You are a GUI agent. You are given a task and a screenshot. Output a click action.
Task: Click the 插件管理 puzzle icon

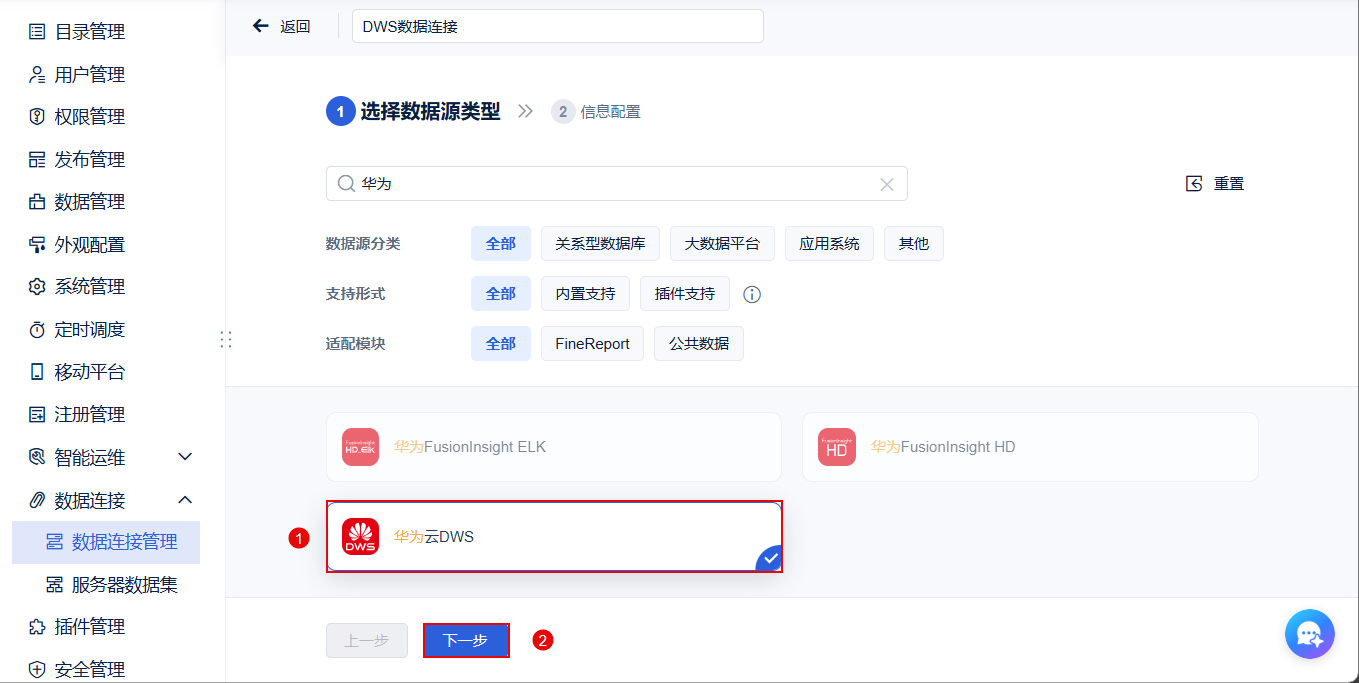(37, 627)
